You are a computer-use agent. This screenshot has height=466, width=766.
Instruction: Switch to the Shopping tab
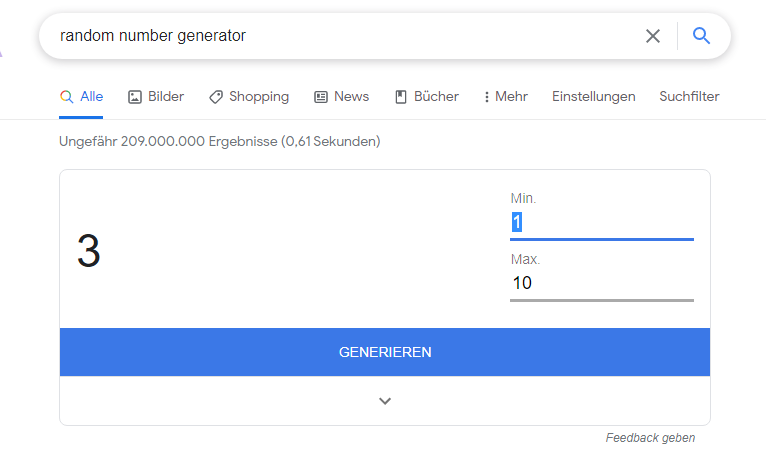pyautogui.click(x=249, y=97)
